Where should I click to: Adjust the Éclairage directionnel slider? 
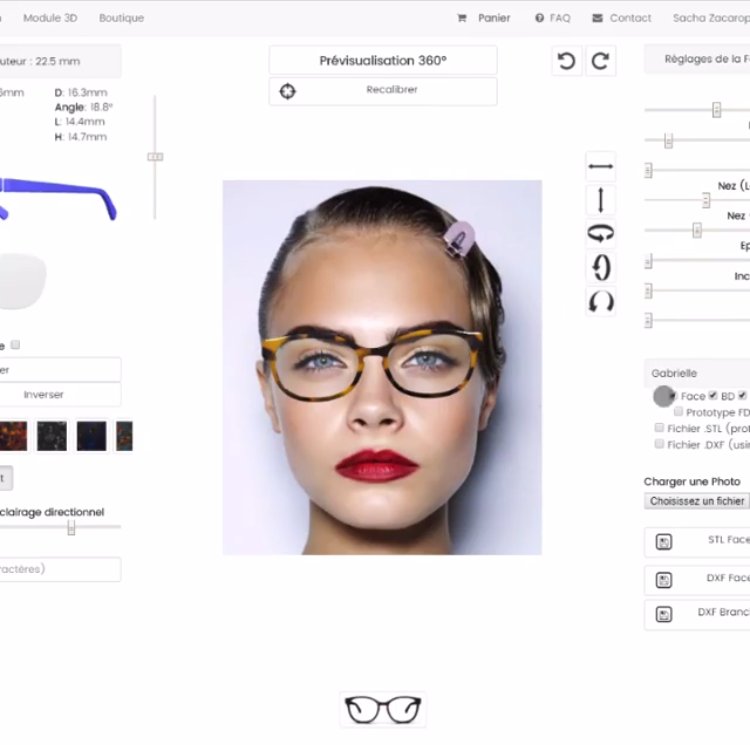pyautogui.click(x=71, y=528)
